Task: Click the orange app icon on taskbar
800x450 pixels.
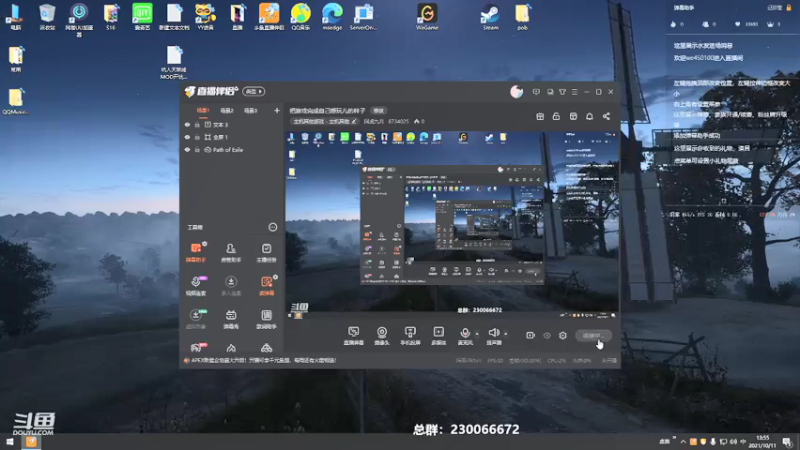Action: 31,442
